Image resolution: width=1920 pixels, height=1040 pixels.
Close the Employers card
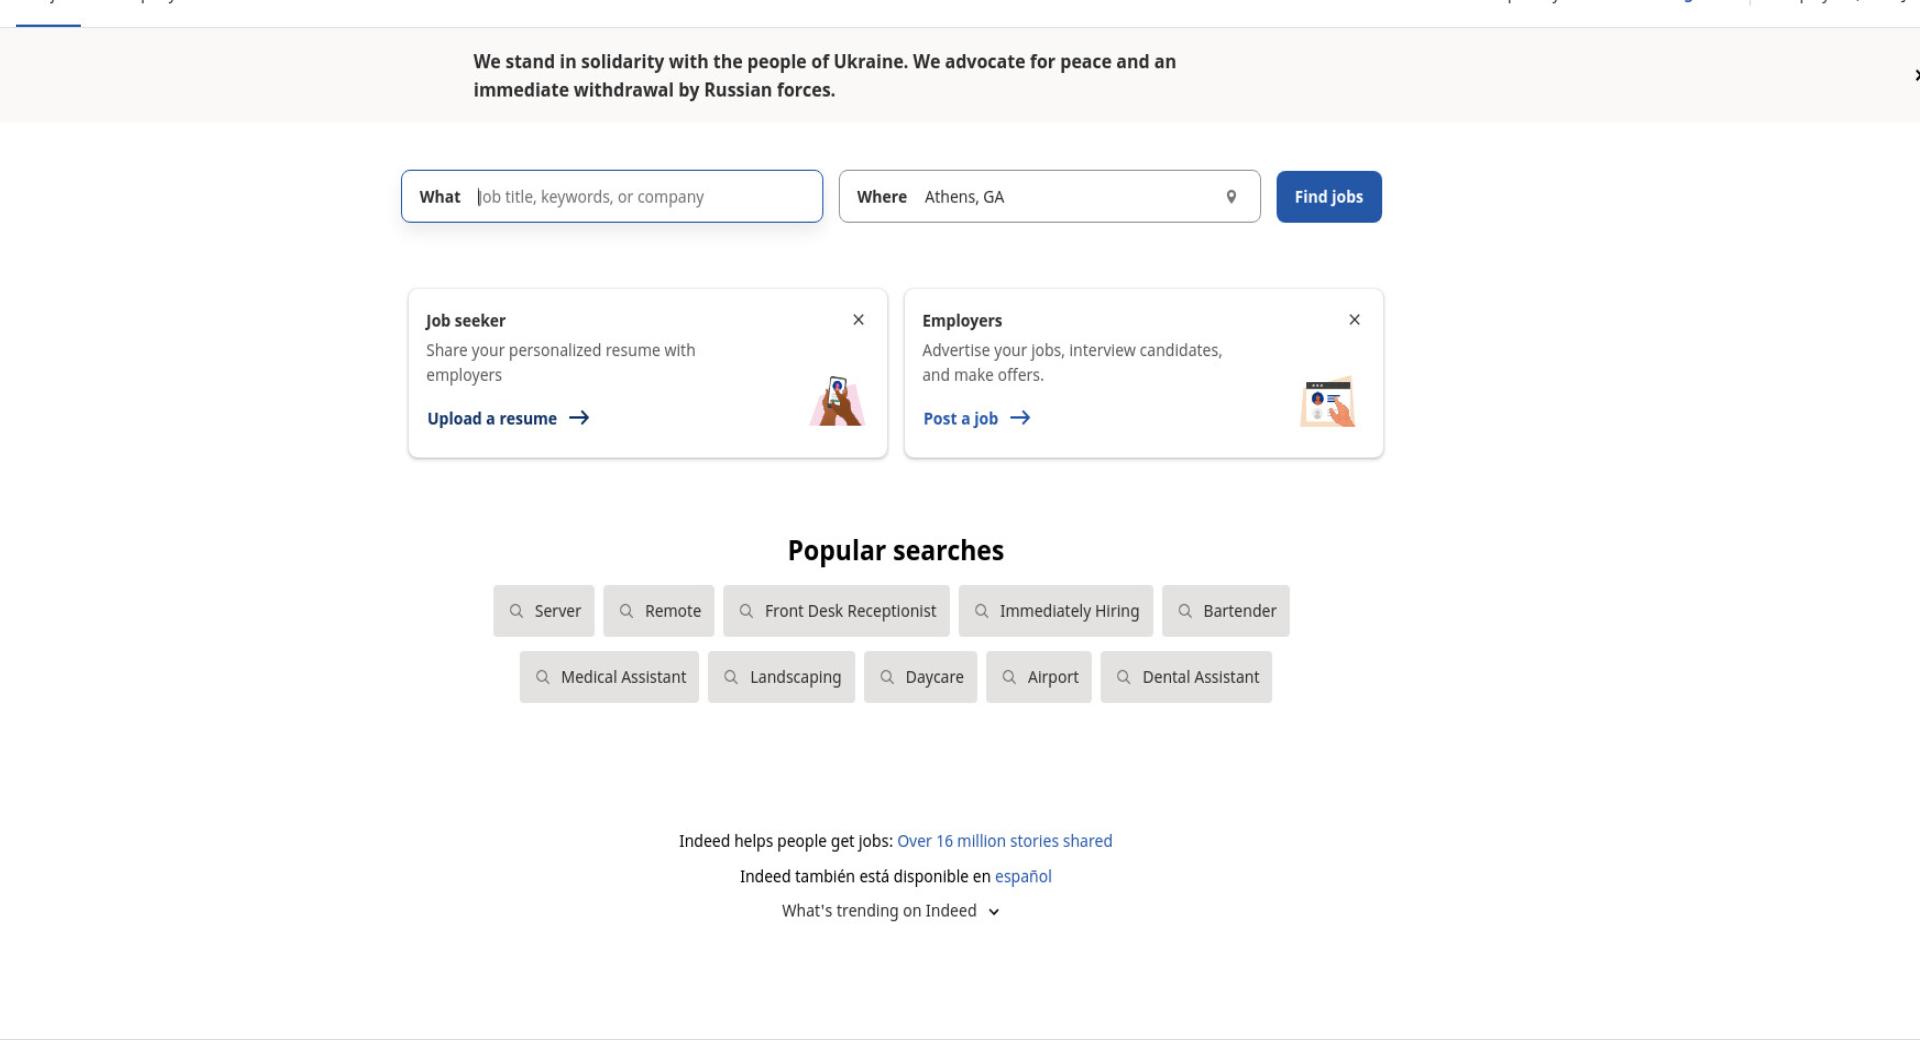point(1354,320)
